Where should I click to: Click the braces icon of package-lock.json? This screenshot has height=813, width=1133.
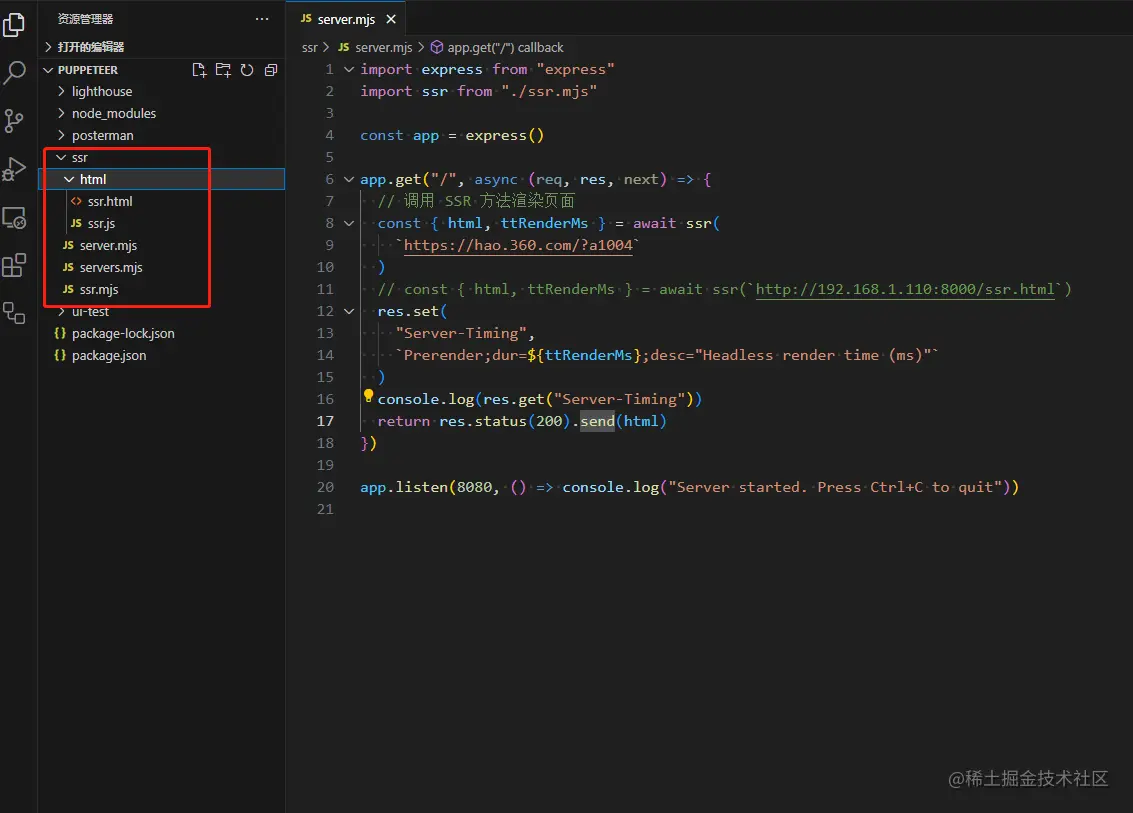[x=60, y=333]
